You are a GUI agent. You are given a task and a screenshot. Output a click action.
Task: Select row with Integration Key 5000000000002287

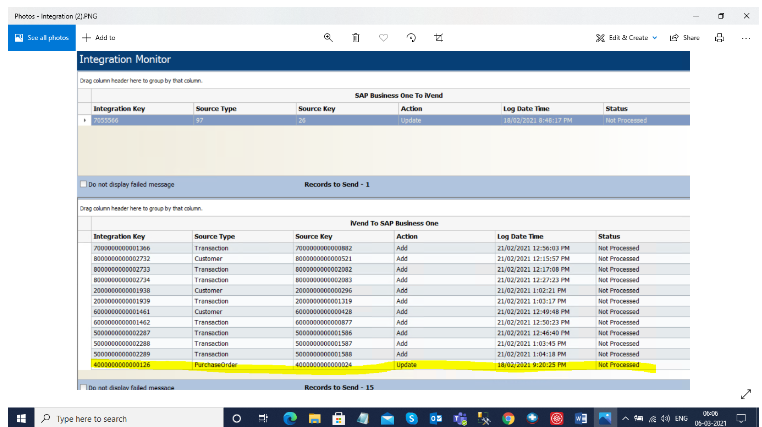click(391, 333)
